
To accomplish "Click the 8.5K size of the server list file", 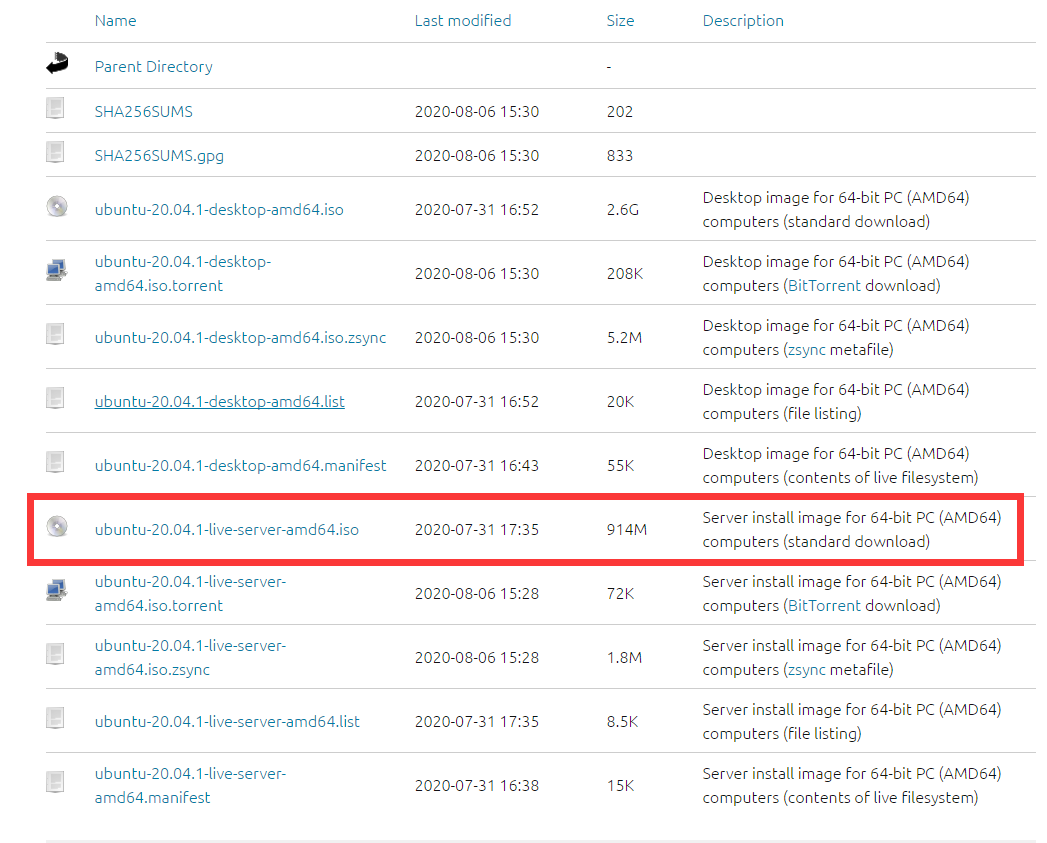I will [x=622, y=722].
